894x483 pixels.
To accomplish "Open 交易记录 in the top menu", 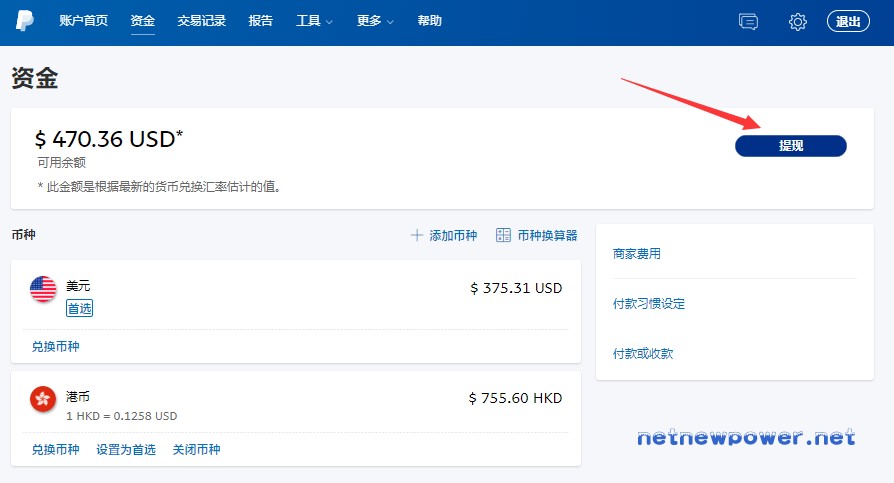I will click(201, 21).
